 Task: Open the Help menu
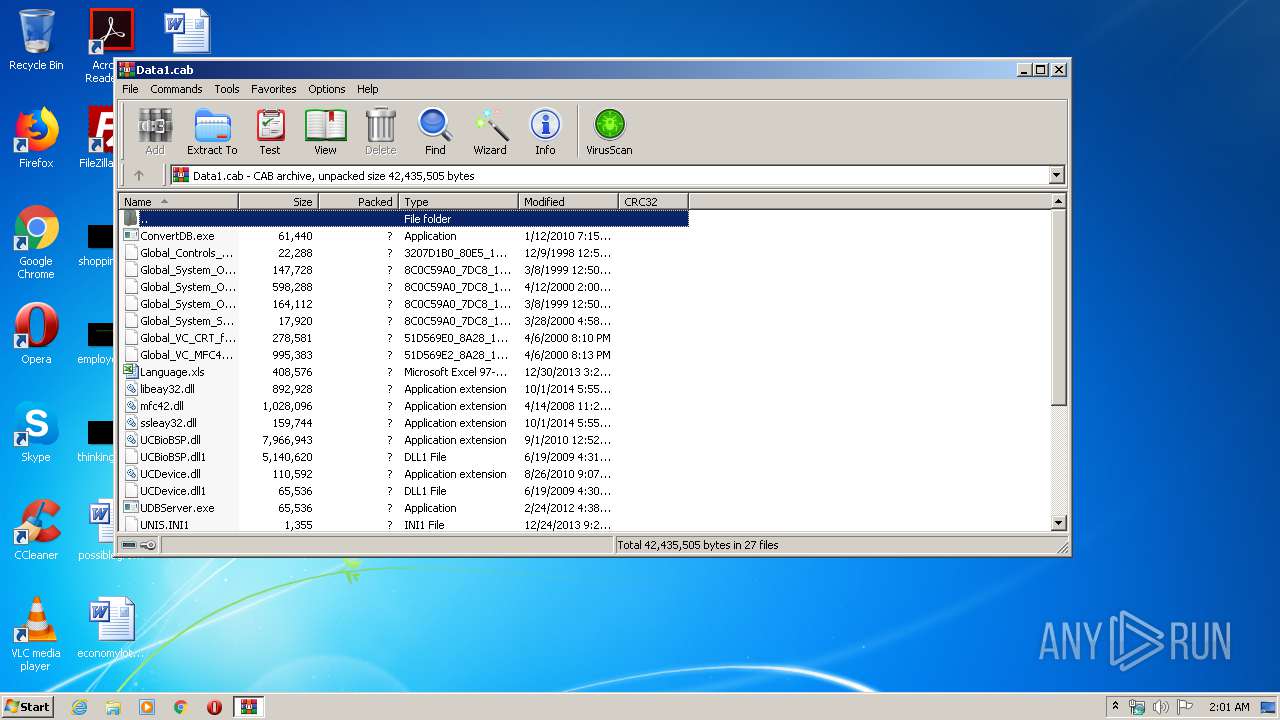click(368, 89)
